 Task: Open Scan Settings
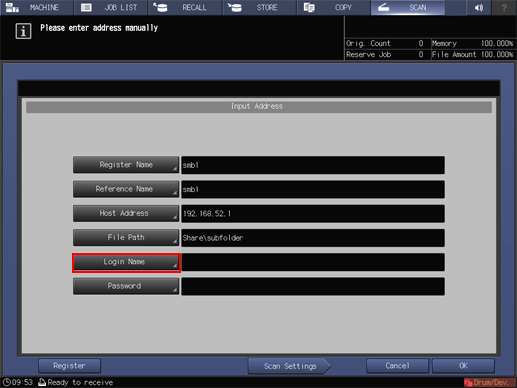tap(289, 366)
